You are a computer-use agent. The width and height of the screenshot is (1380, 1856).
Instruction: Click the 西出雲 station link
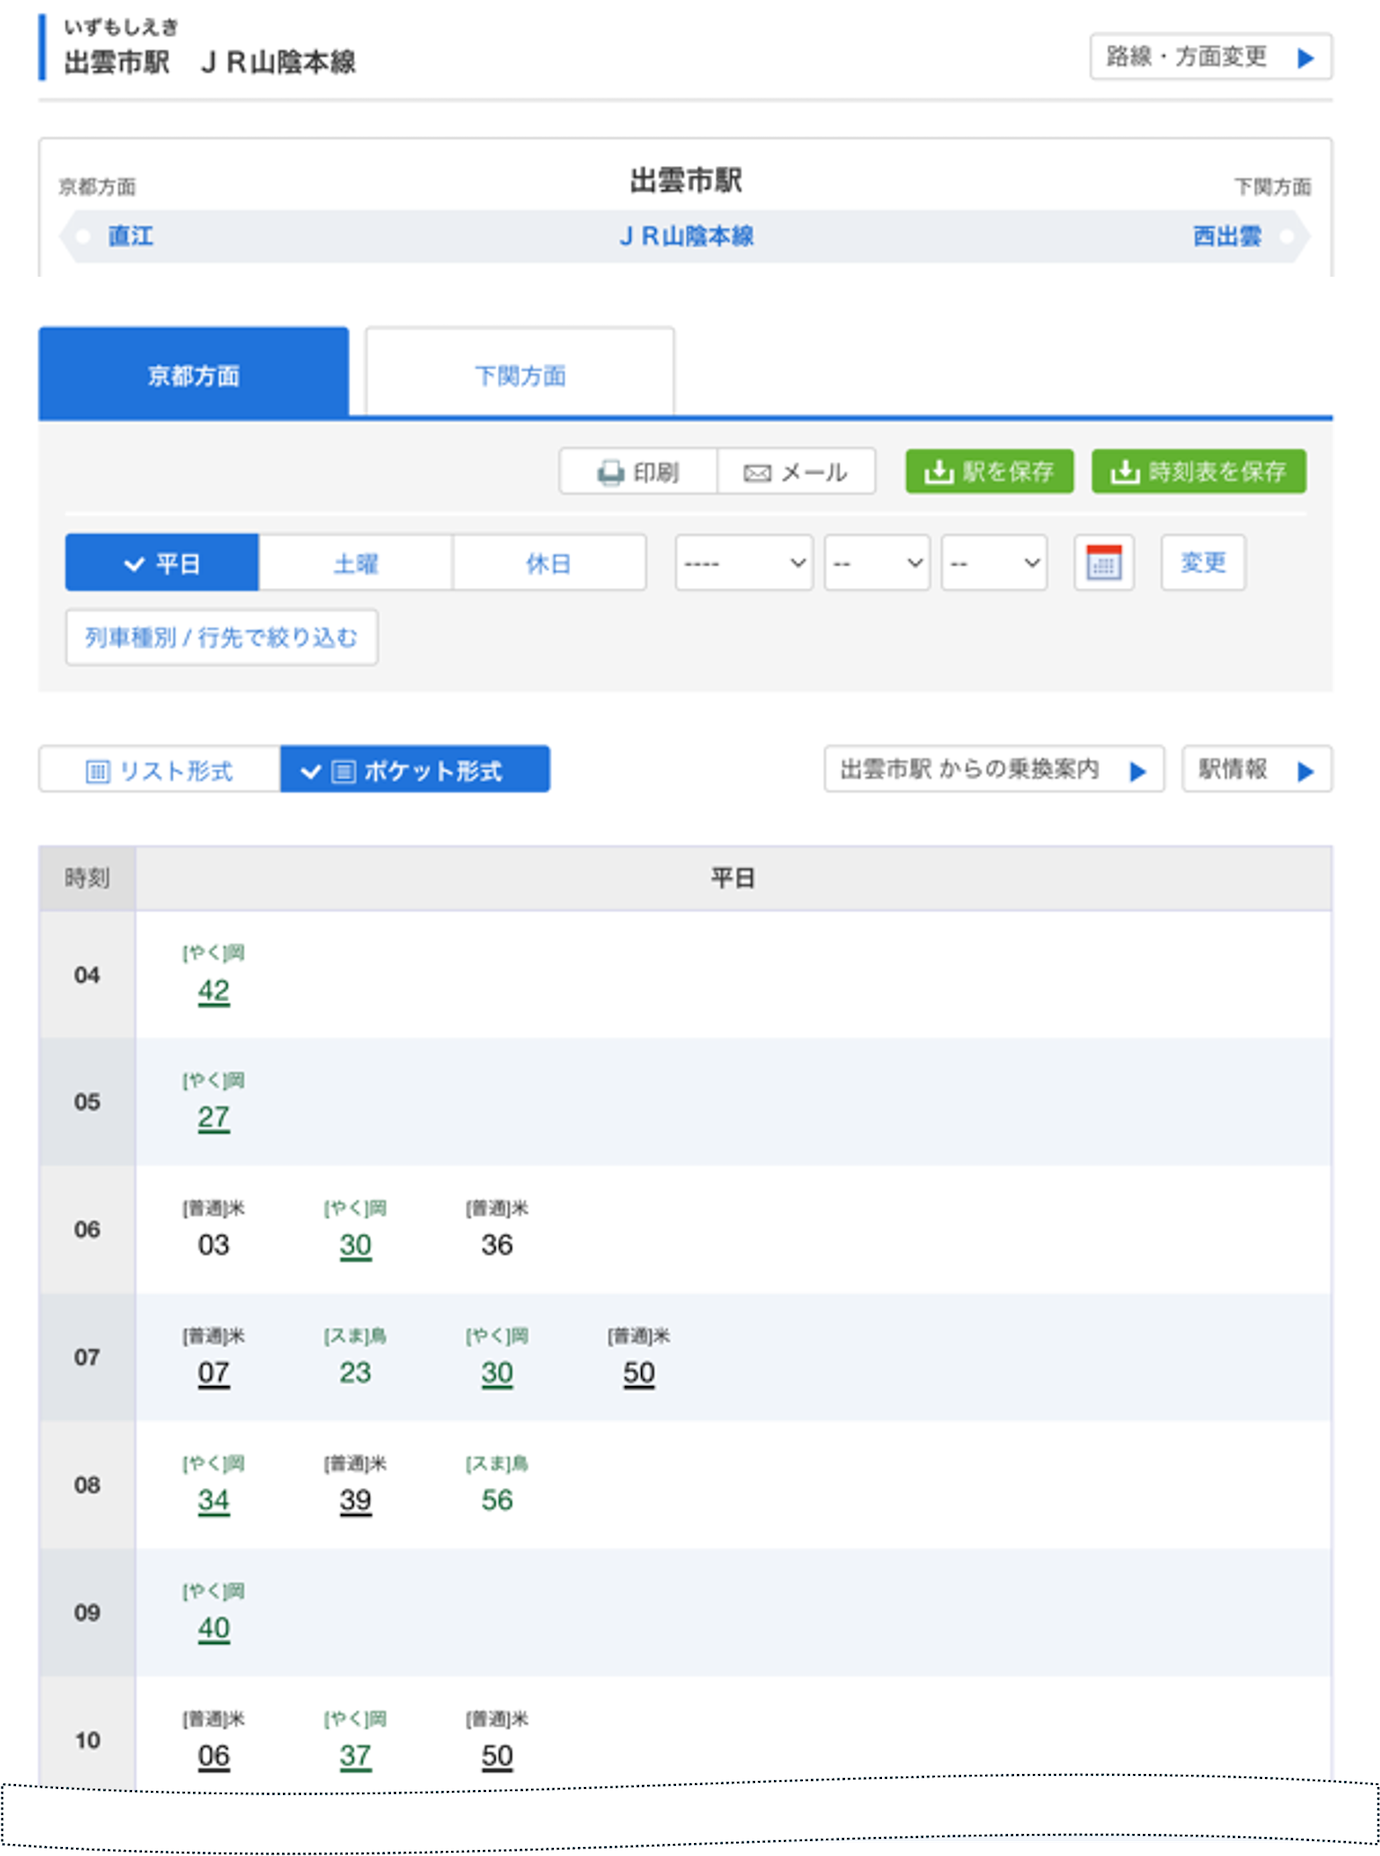1227,236
